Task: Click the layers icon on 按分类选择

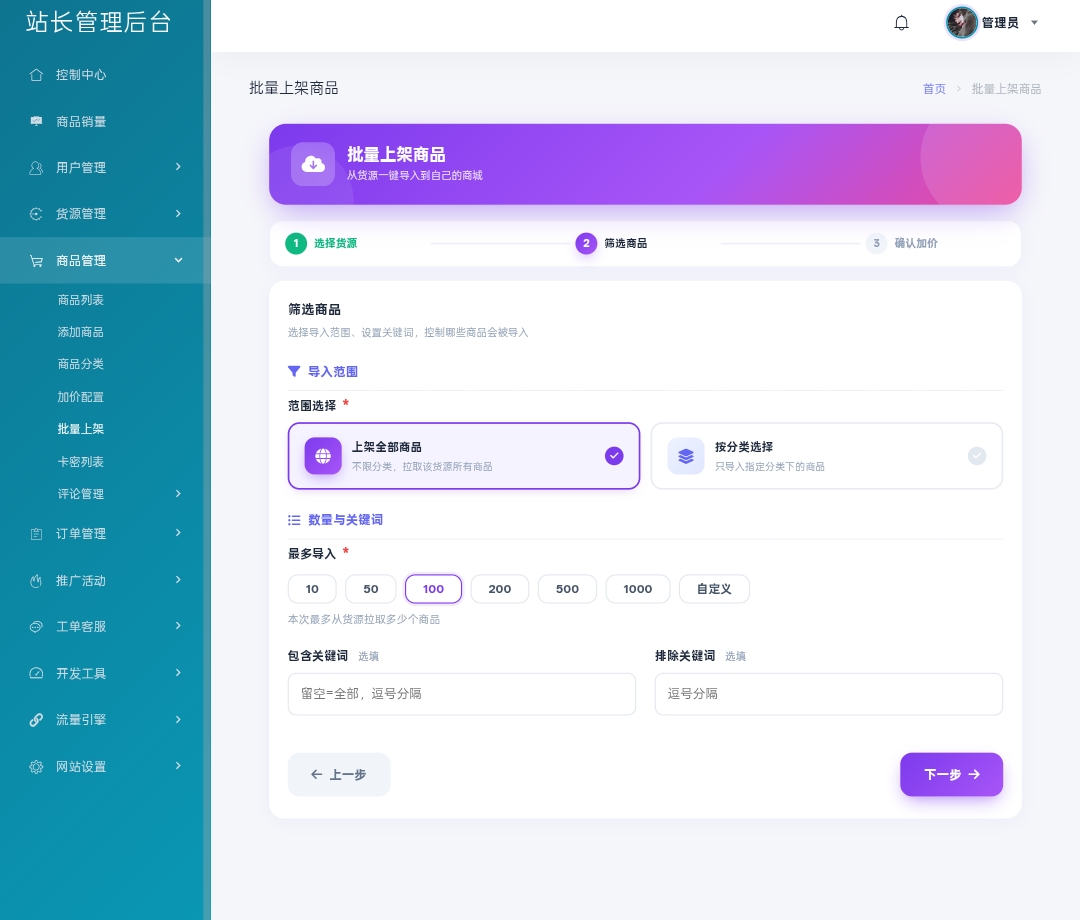Action: (686, 456)
